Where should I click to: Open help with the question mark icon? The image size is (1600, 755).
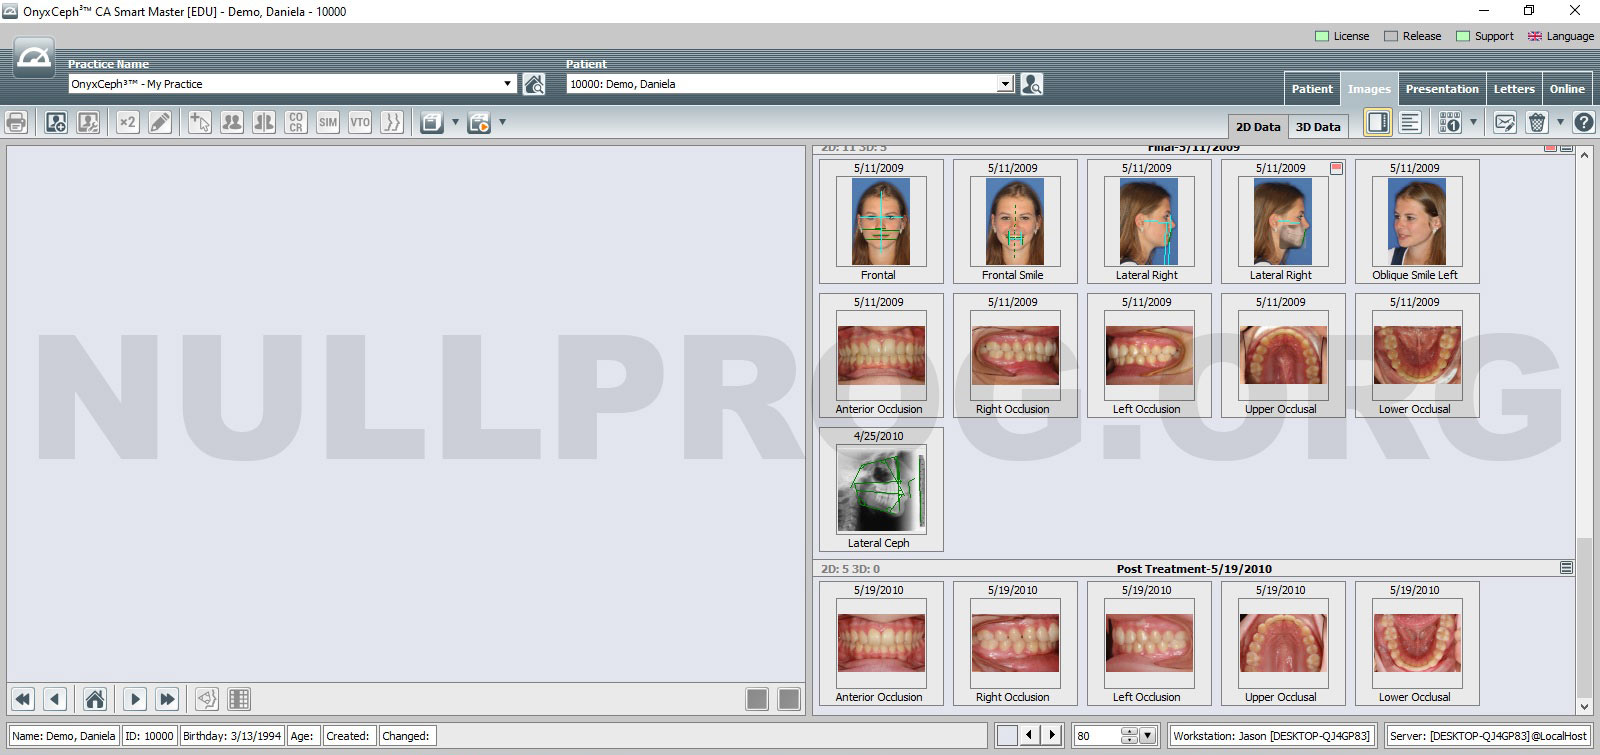[x=1584, y=122]
